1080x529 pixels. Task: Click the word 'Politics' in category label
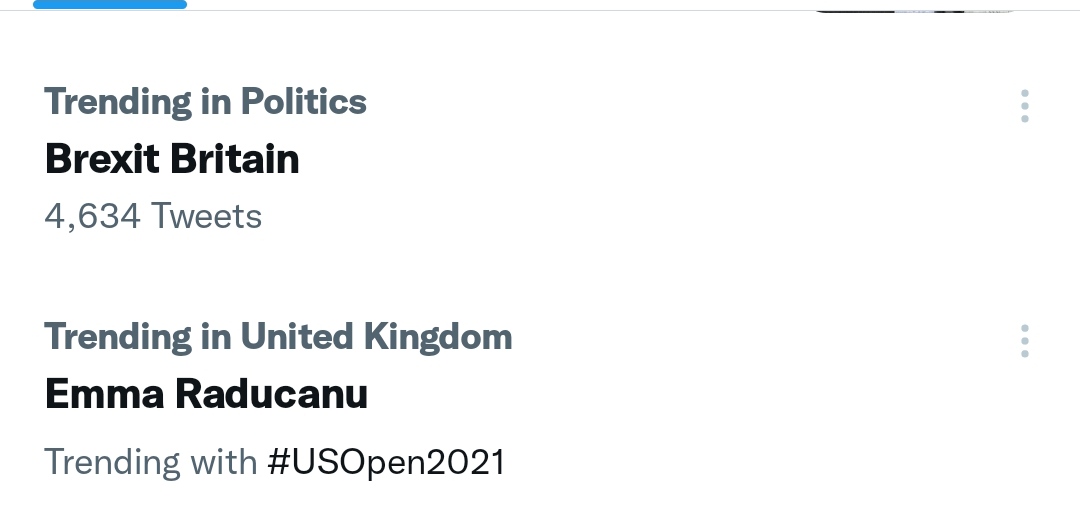[x=302, y=101]
